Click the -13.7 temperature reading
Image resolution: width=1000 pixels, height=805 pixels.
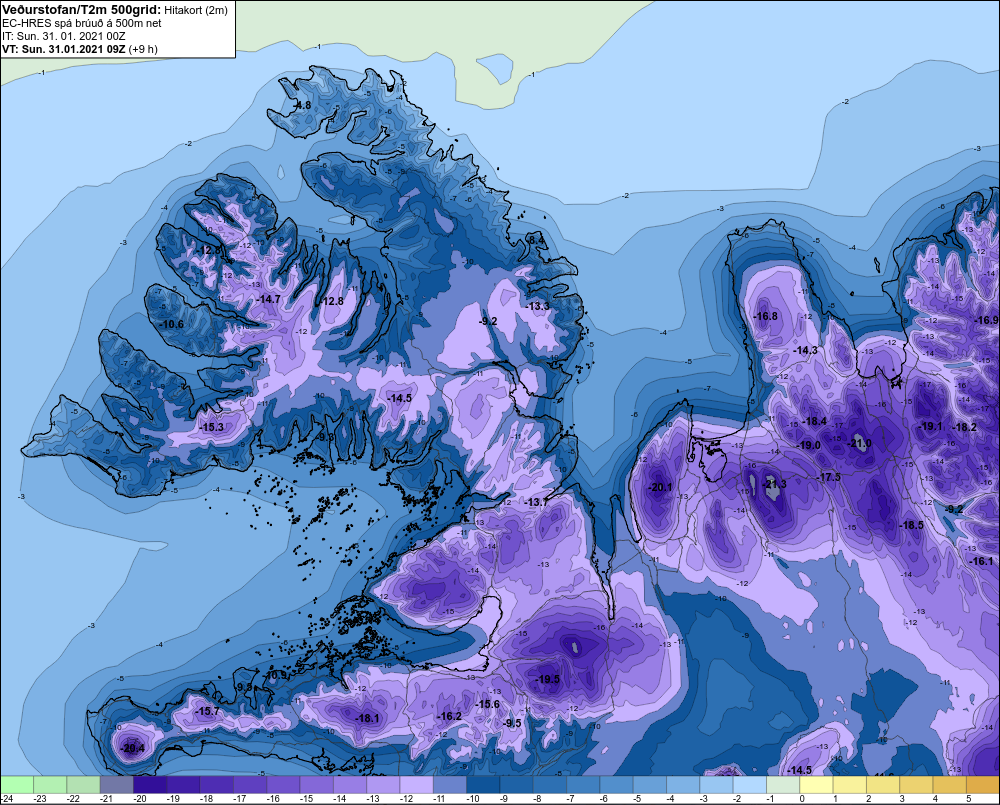point(536,503)
